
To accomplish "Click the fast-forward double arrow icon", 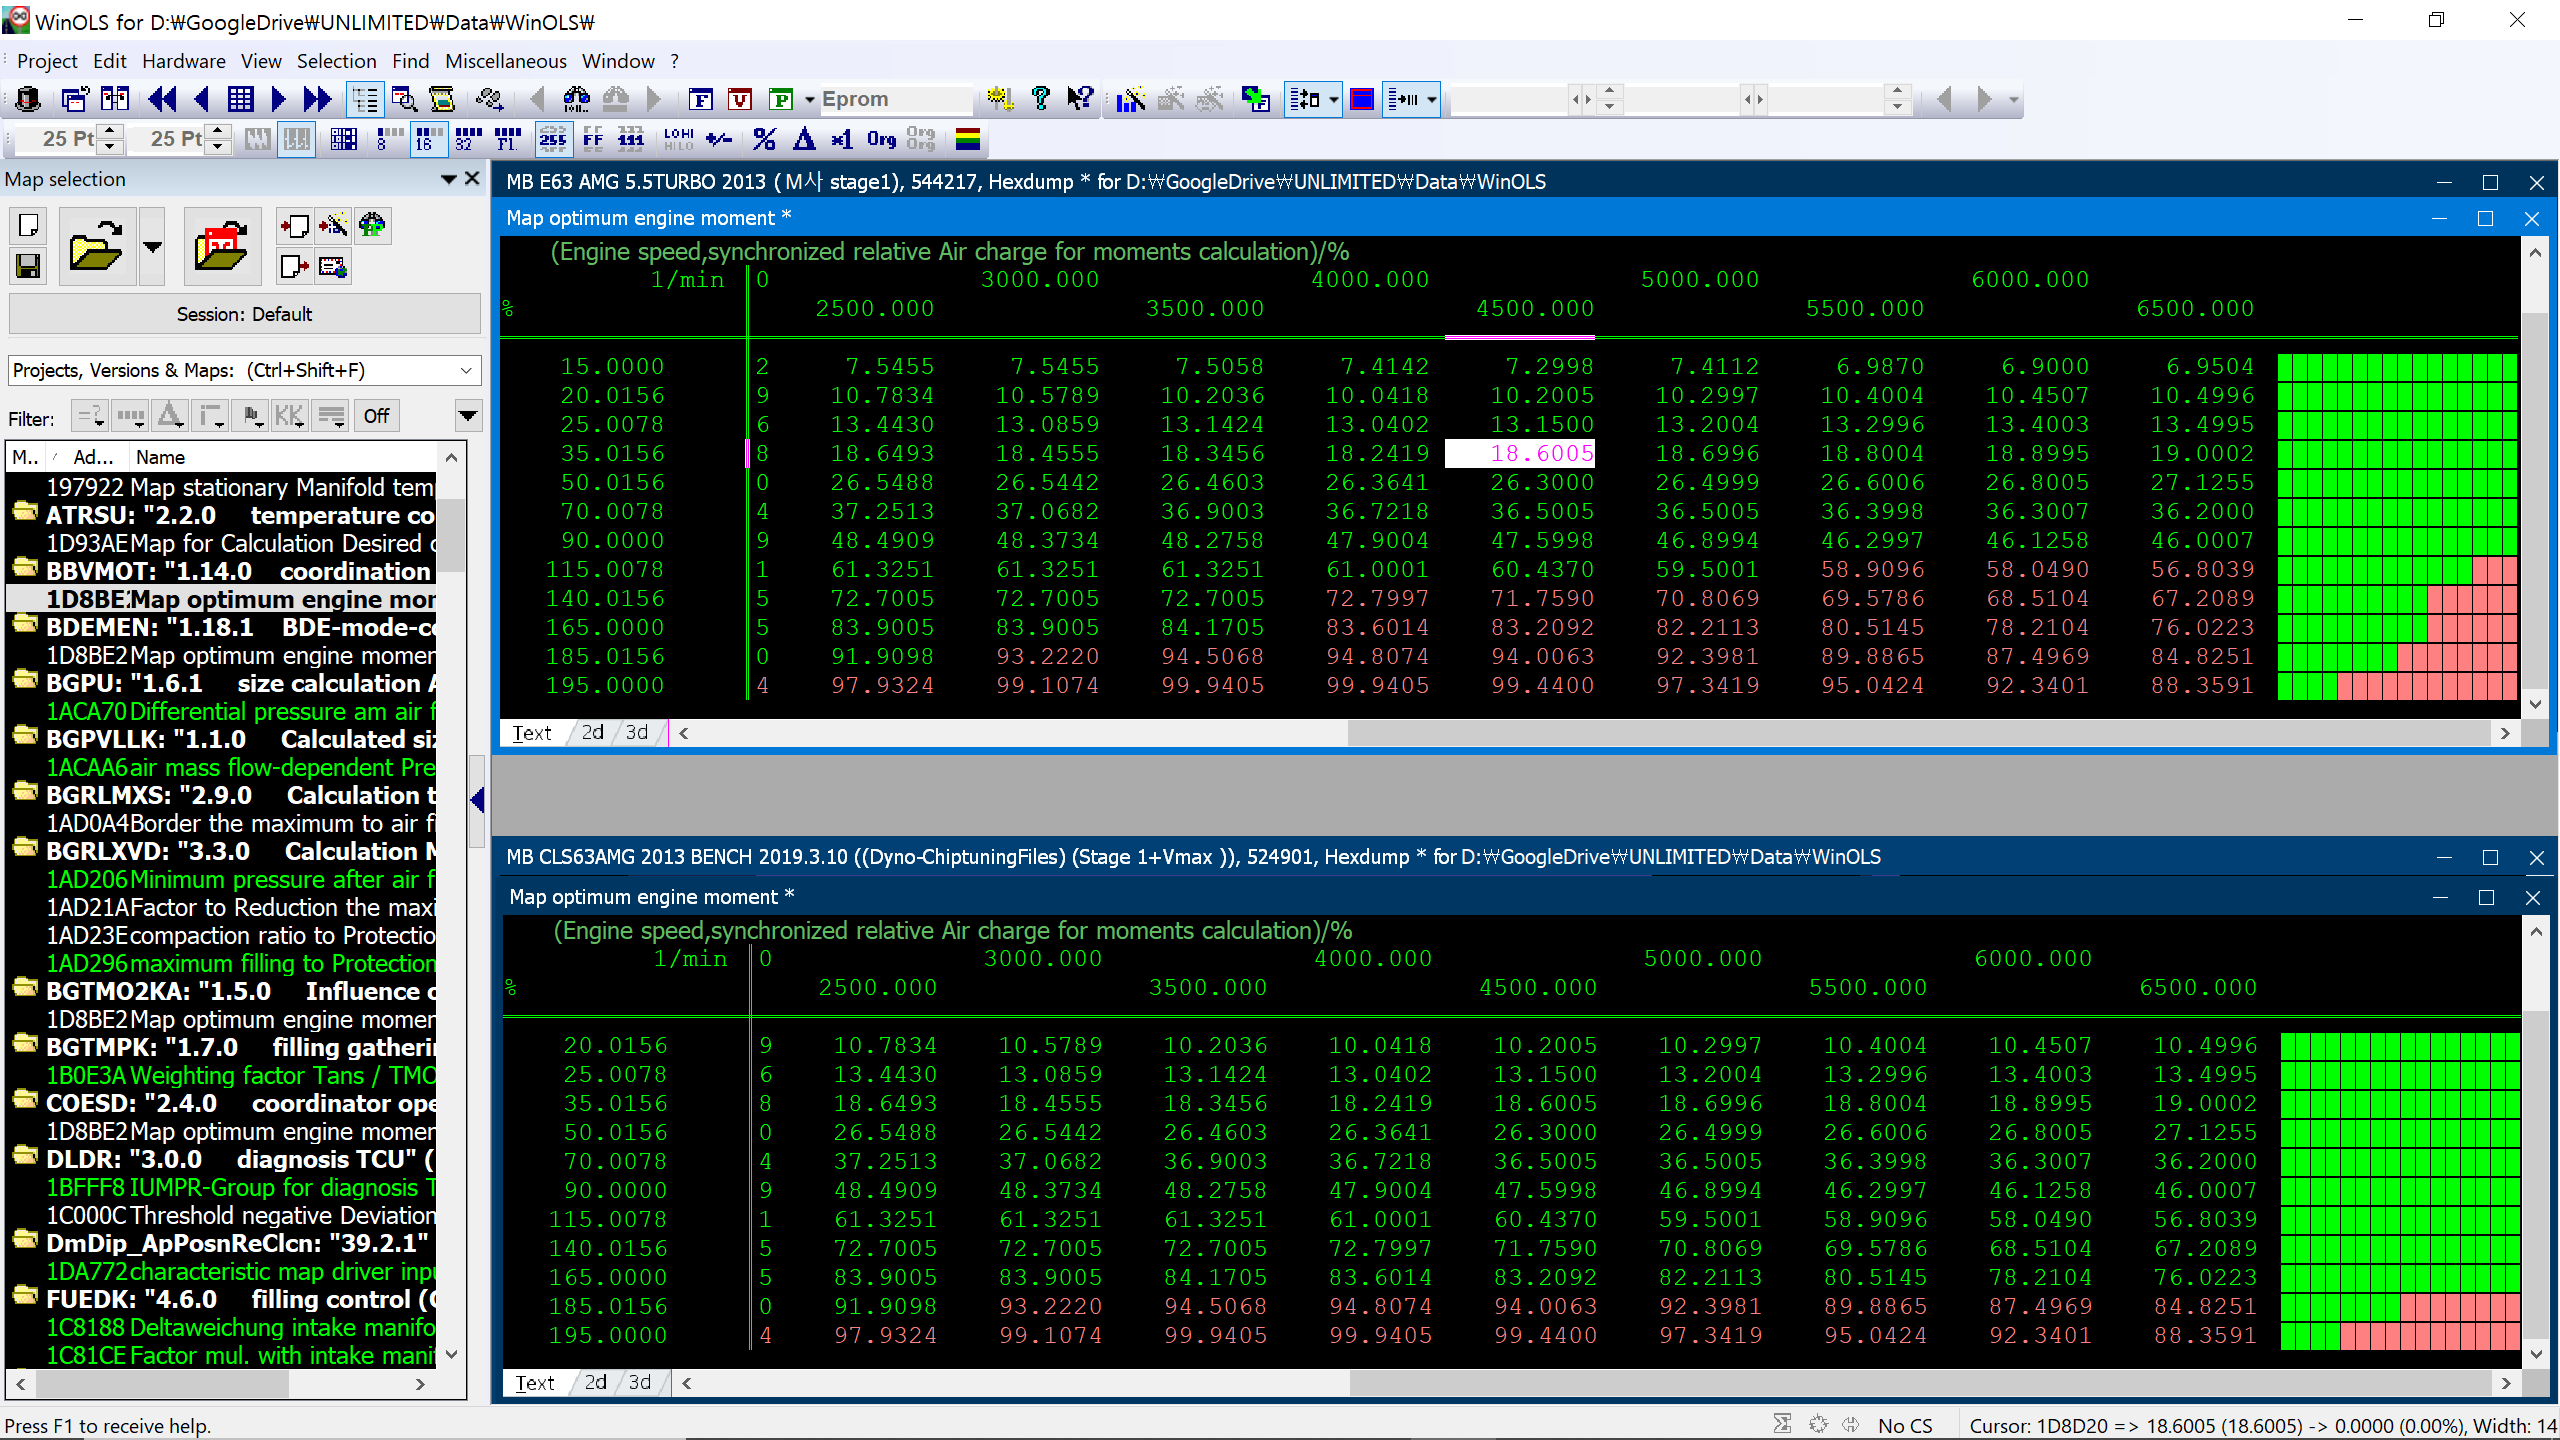I will 317,99.
